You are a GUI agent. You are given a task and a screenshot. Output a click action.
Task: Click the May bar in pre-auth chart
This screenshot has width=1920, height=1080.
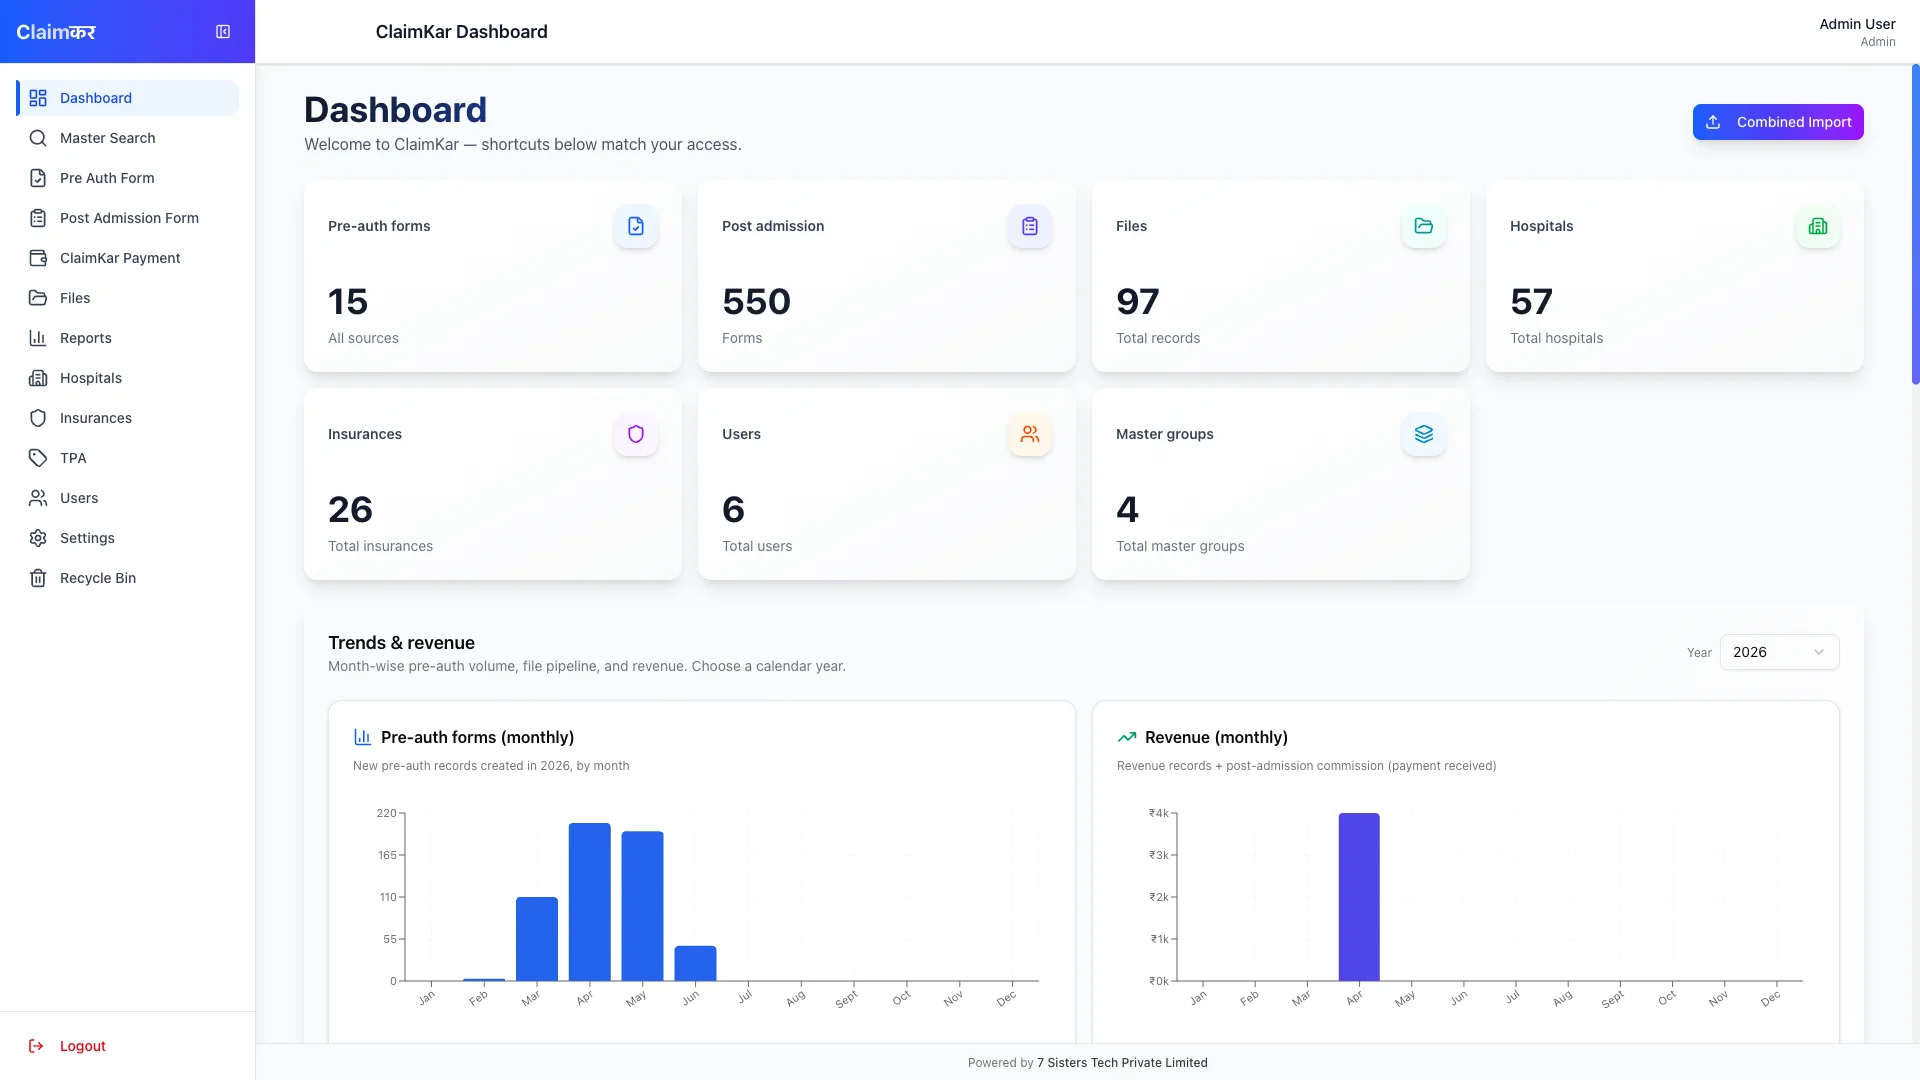(x=642, y=906)
